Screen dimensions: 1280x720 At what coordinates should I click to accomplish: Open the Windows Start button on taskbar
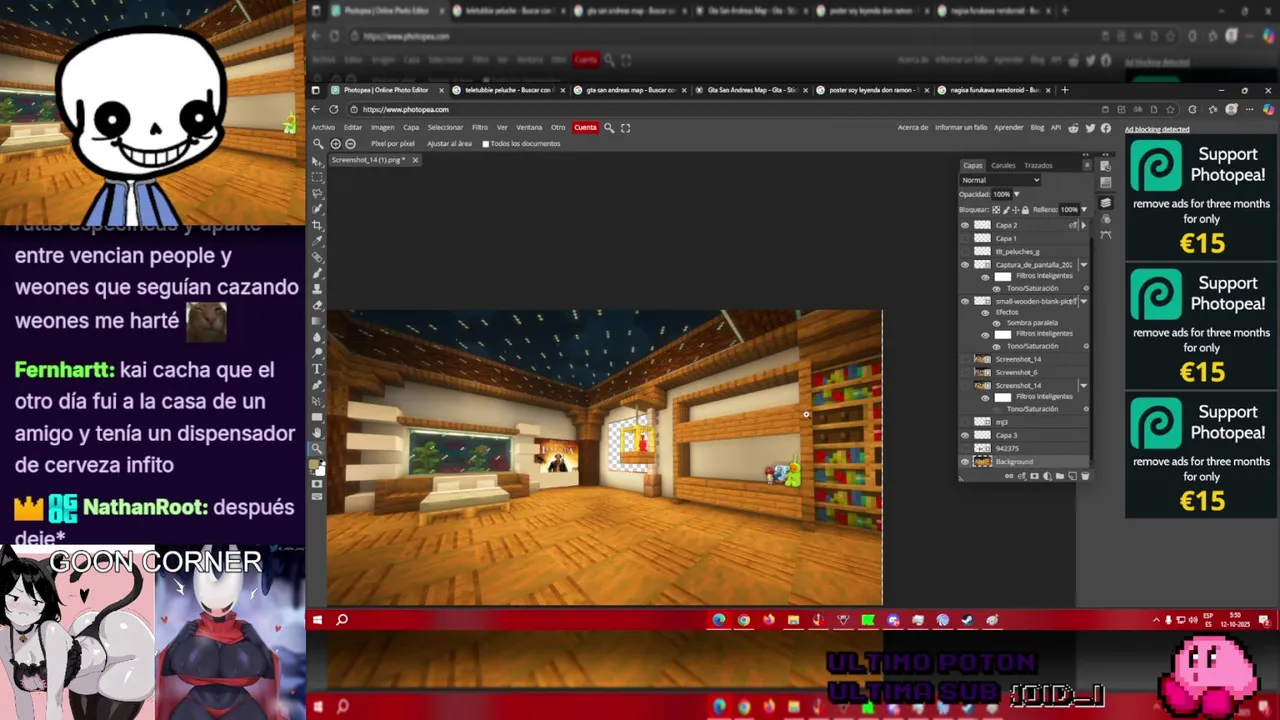click(x=317, y=620)
